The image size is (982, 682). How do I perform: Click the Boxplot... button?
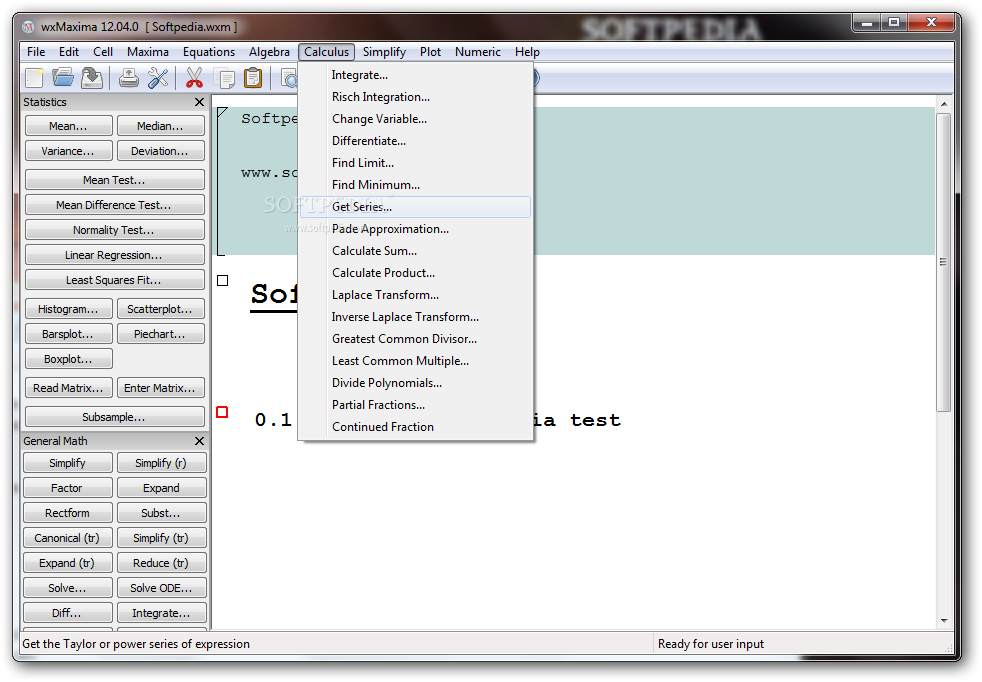coord(69,359)
